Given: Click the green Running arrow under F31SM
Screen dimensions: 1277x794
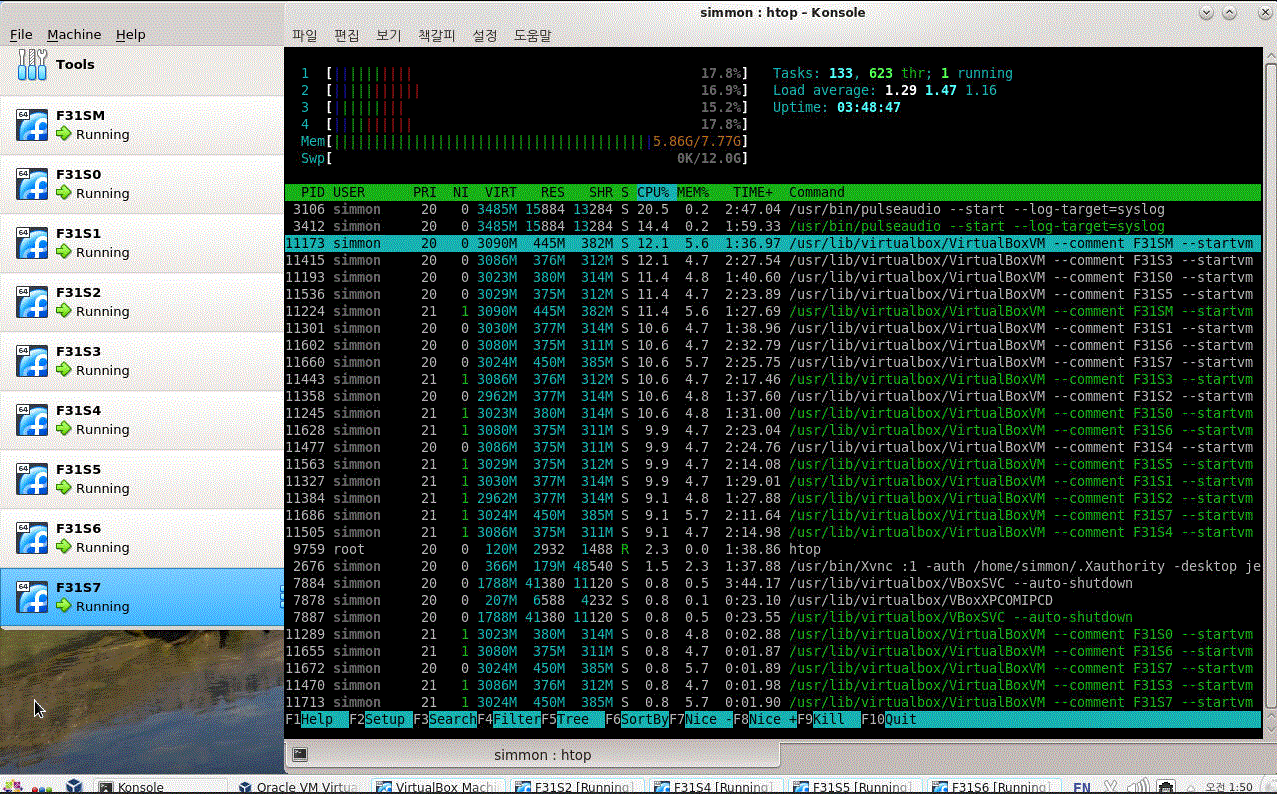Looking at the screenshot, I should point(64,134).
